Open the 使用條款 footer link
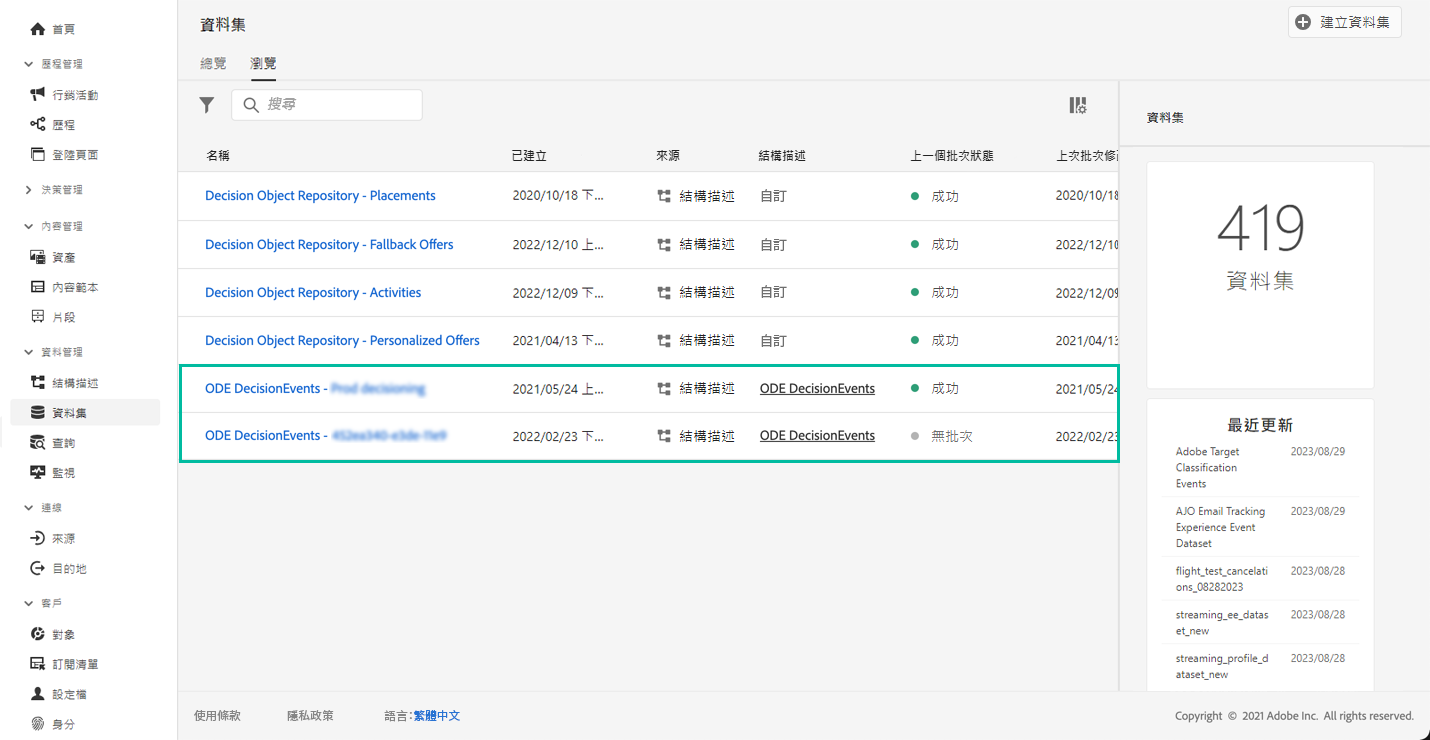The width and height of the screenshot is (1430, 740). point(217,716)
